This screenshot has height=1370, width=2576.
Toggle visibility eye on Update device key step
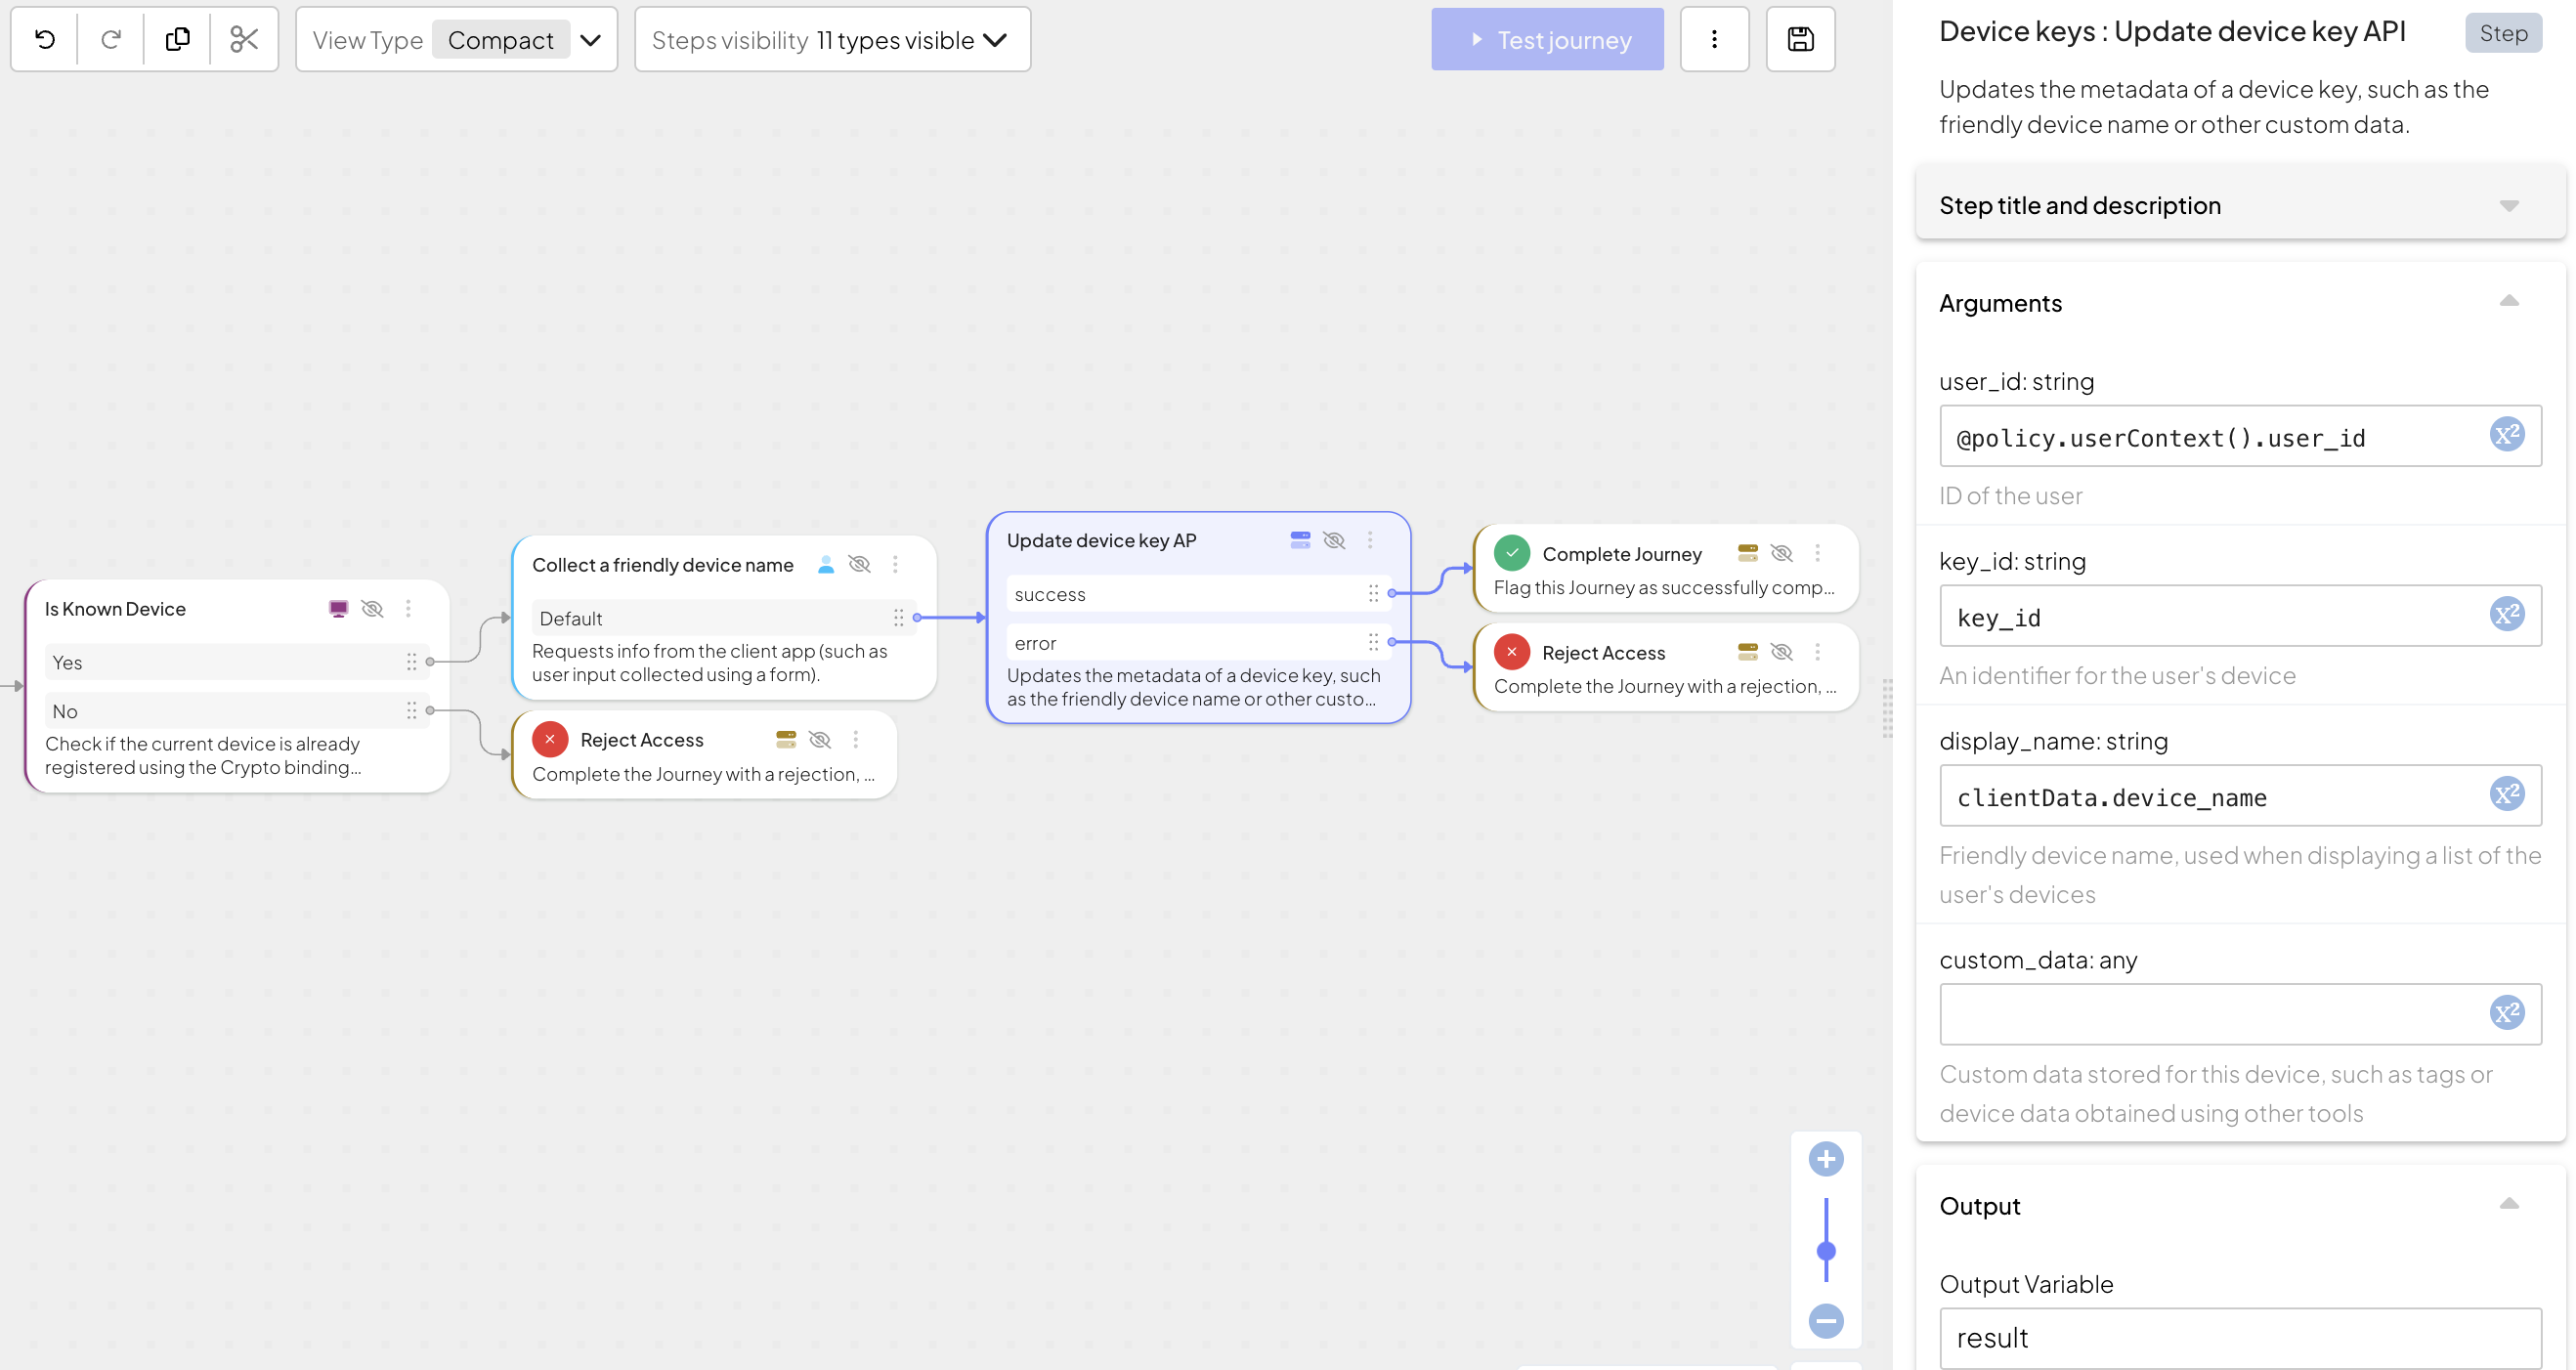pyautogui.click(x=1333, y=540)
